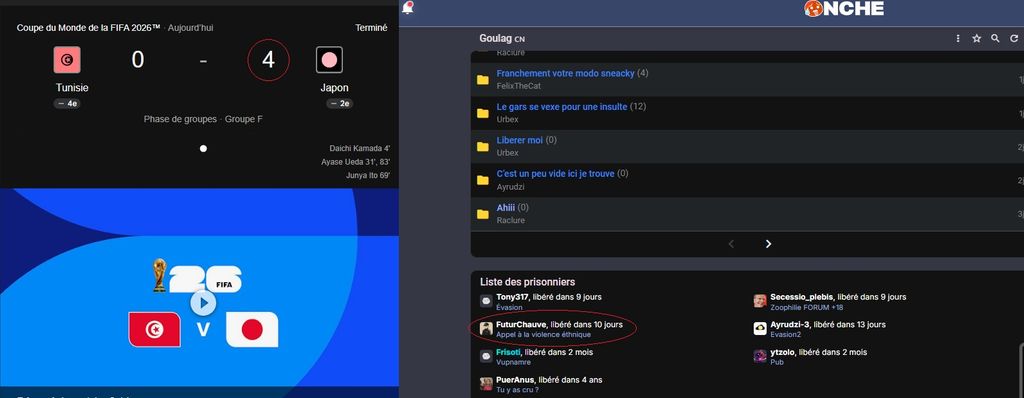The image size is (1024, 398).
Task: Click the Japon team flag icon
Action: pyautogui.click(x=329, y=60)
